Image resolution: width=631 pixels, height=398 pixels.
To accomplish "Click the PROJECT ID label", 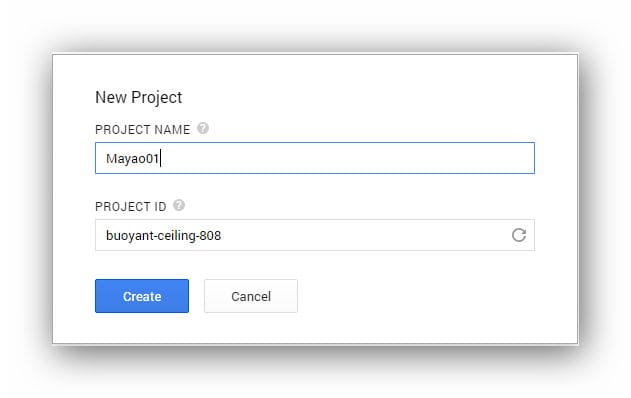I will click(x=131, y=206).
